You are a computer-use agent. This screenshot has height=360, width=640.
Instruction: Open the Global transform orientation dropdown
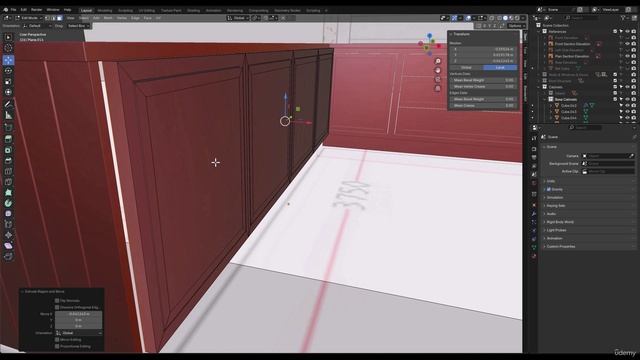(x=238, y=18)
